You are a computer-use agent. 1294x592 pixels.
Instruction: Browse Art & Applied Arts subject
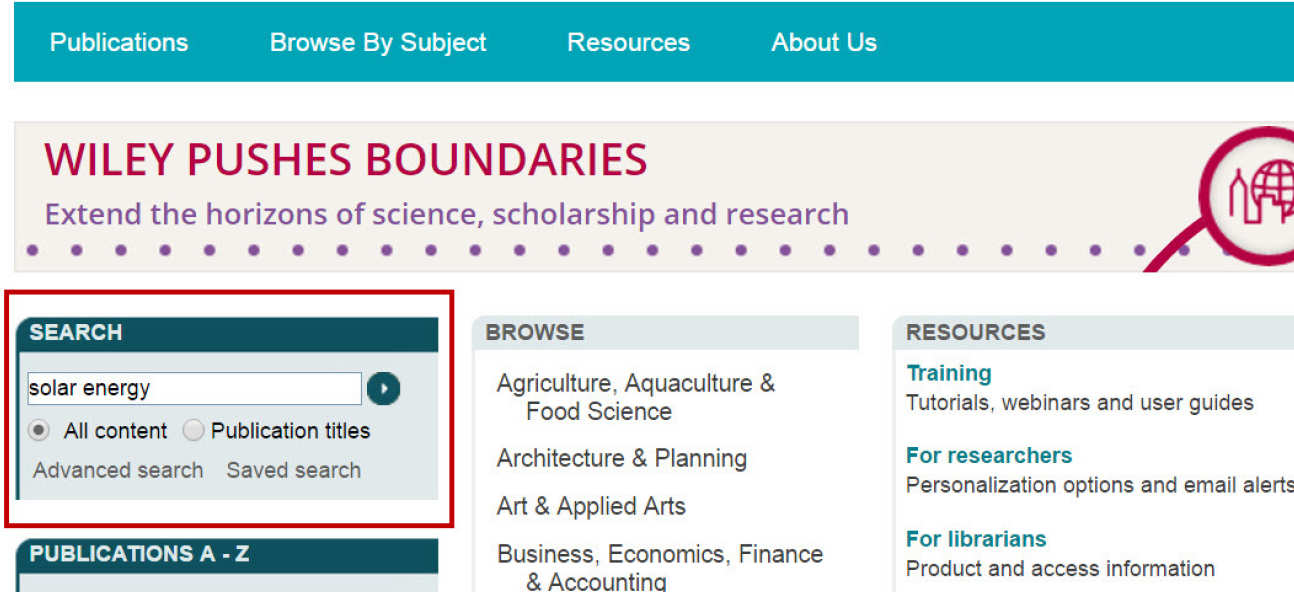(x=590, y=506)
